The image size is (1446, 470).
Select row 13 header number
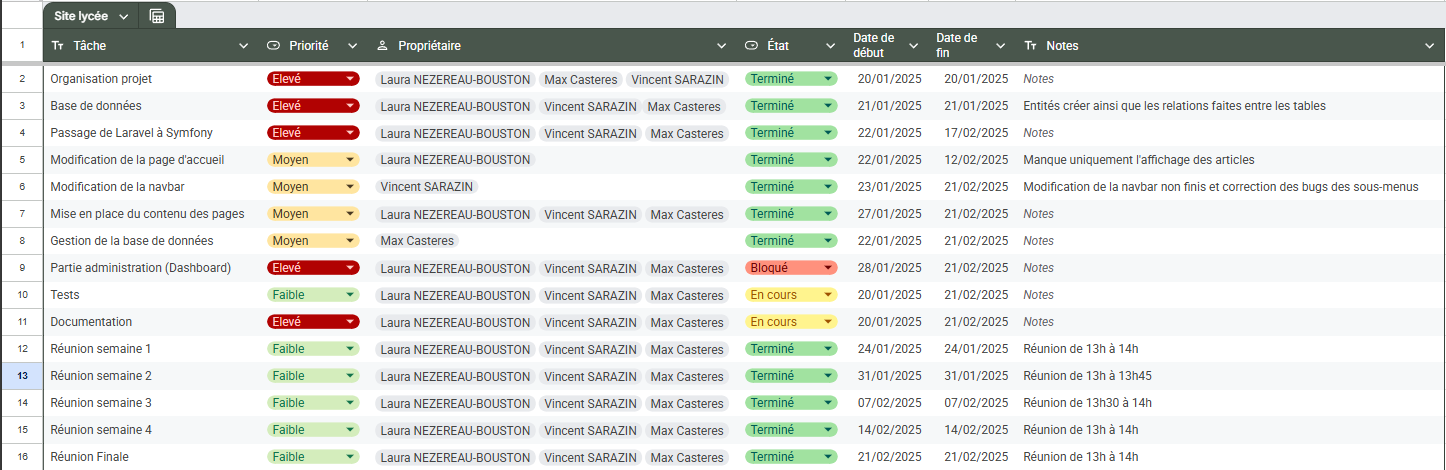click(x=21, y=376)
